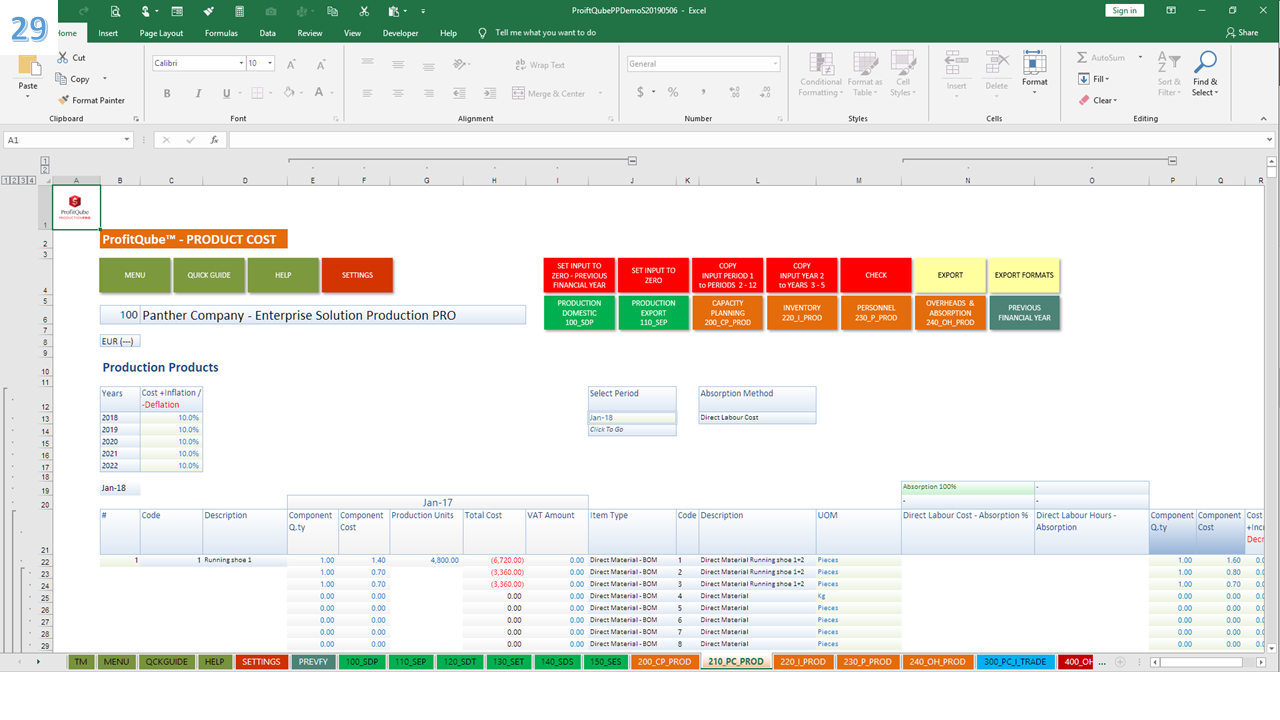
Task: Toggle Wrap Text
Action: (x=539, y=65)
